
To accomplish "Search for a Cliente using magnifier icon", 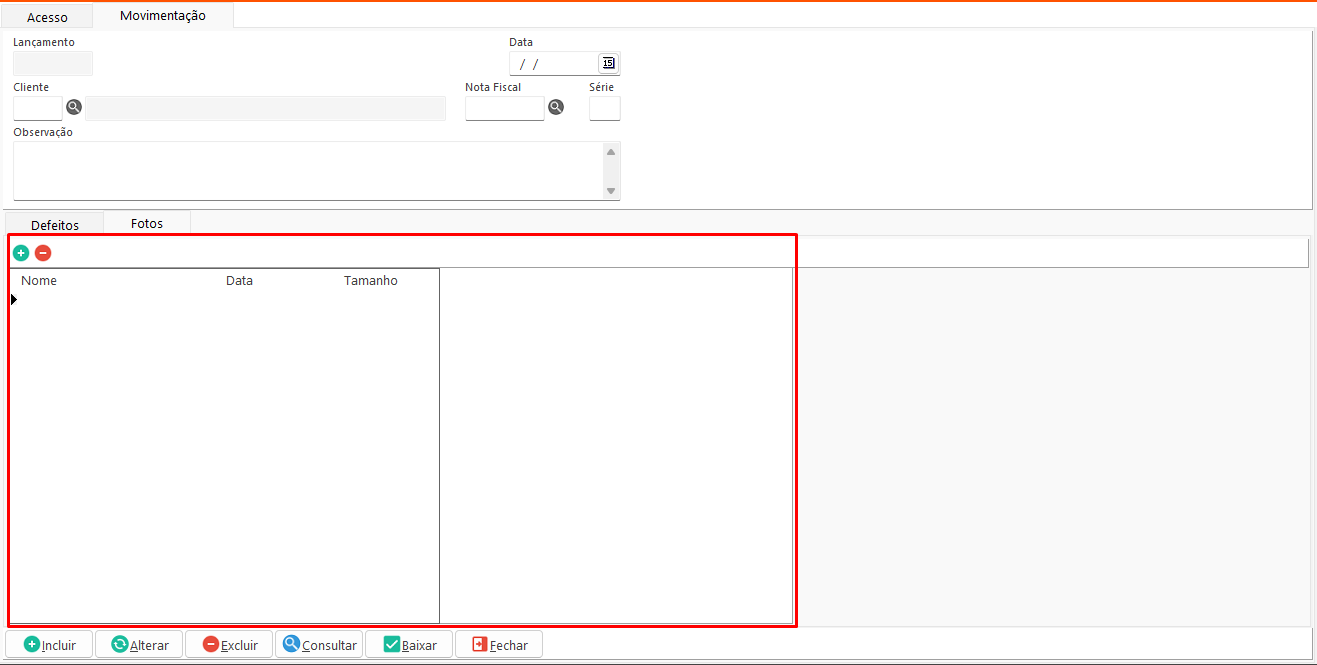I will tap(74, 107).
